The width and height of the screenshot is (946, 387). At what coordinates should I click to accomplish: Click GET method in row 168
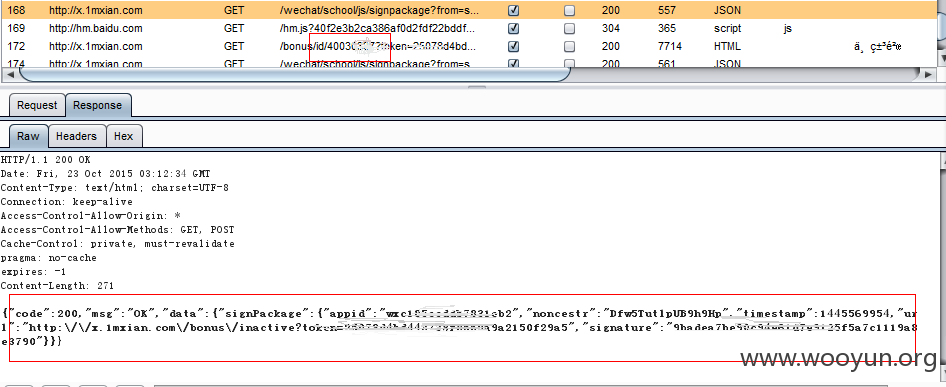click(233, 10)
